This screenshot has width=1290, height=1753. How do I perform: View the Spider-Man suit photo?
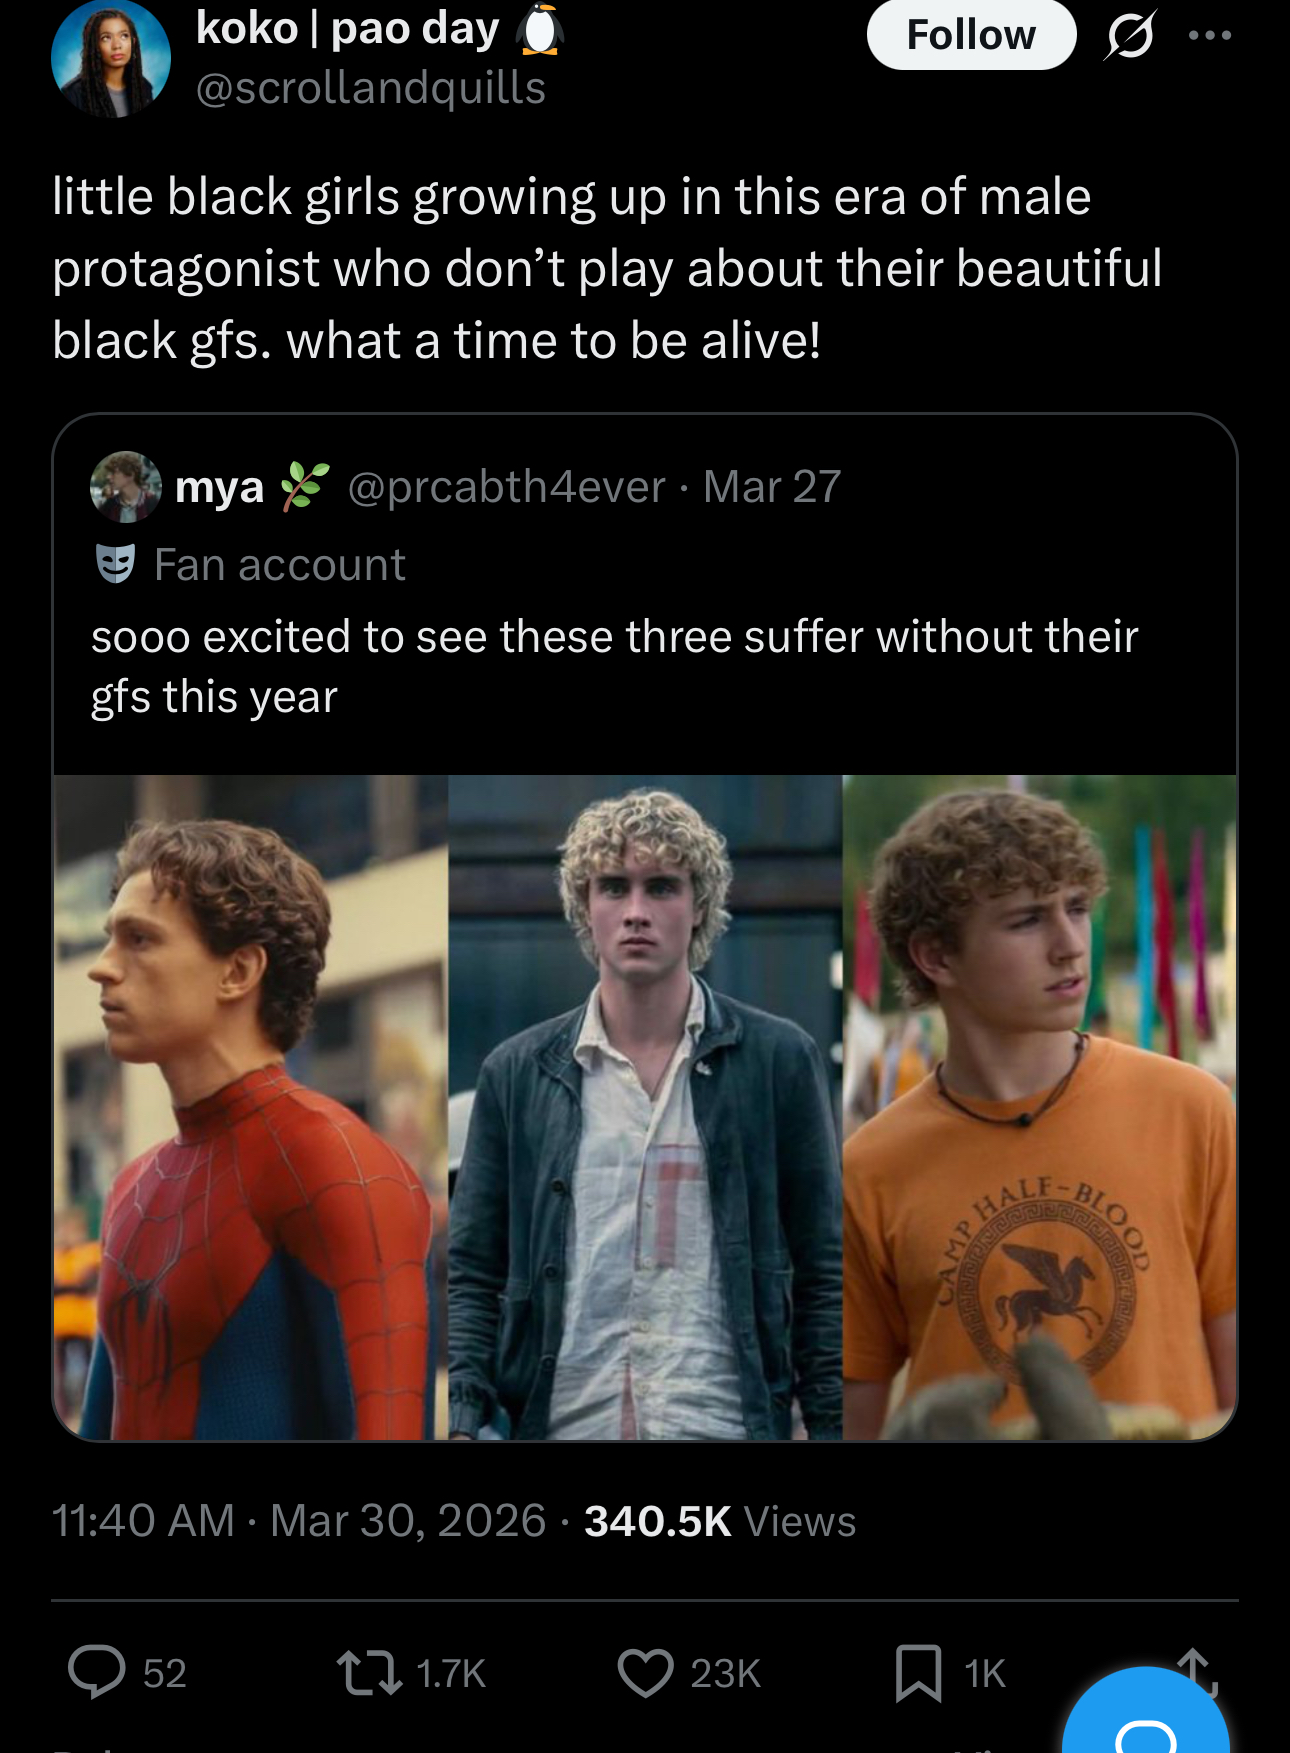pyautogui.click(x=250, y=1107)
